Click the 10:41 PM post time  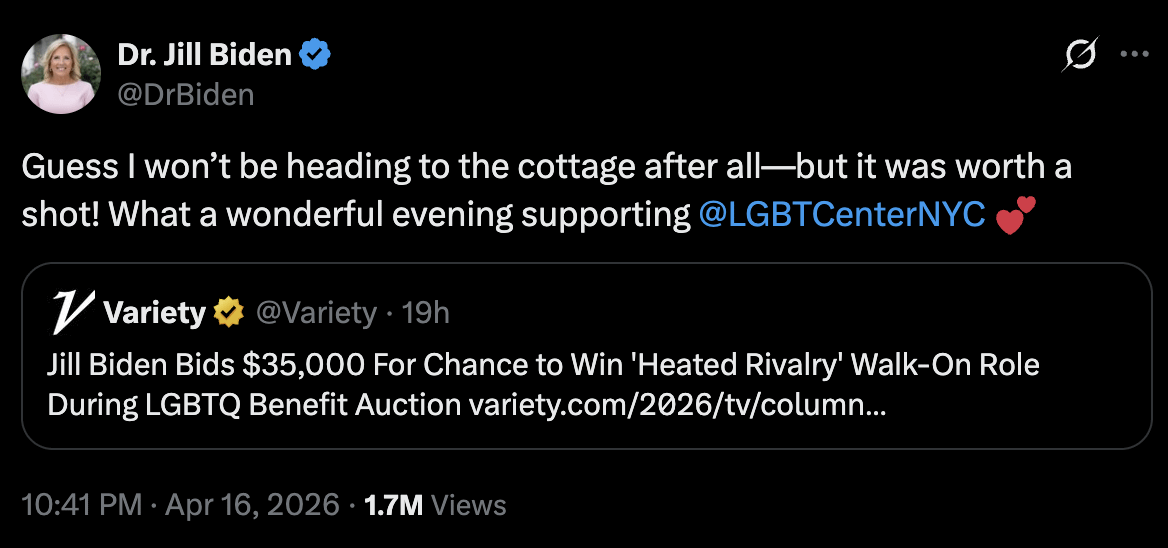point(82,505)
